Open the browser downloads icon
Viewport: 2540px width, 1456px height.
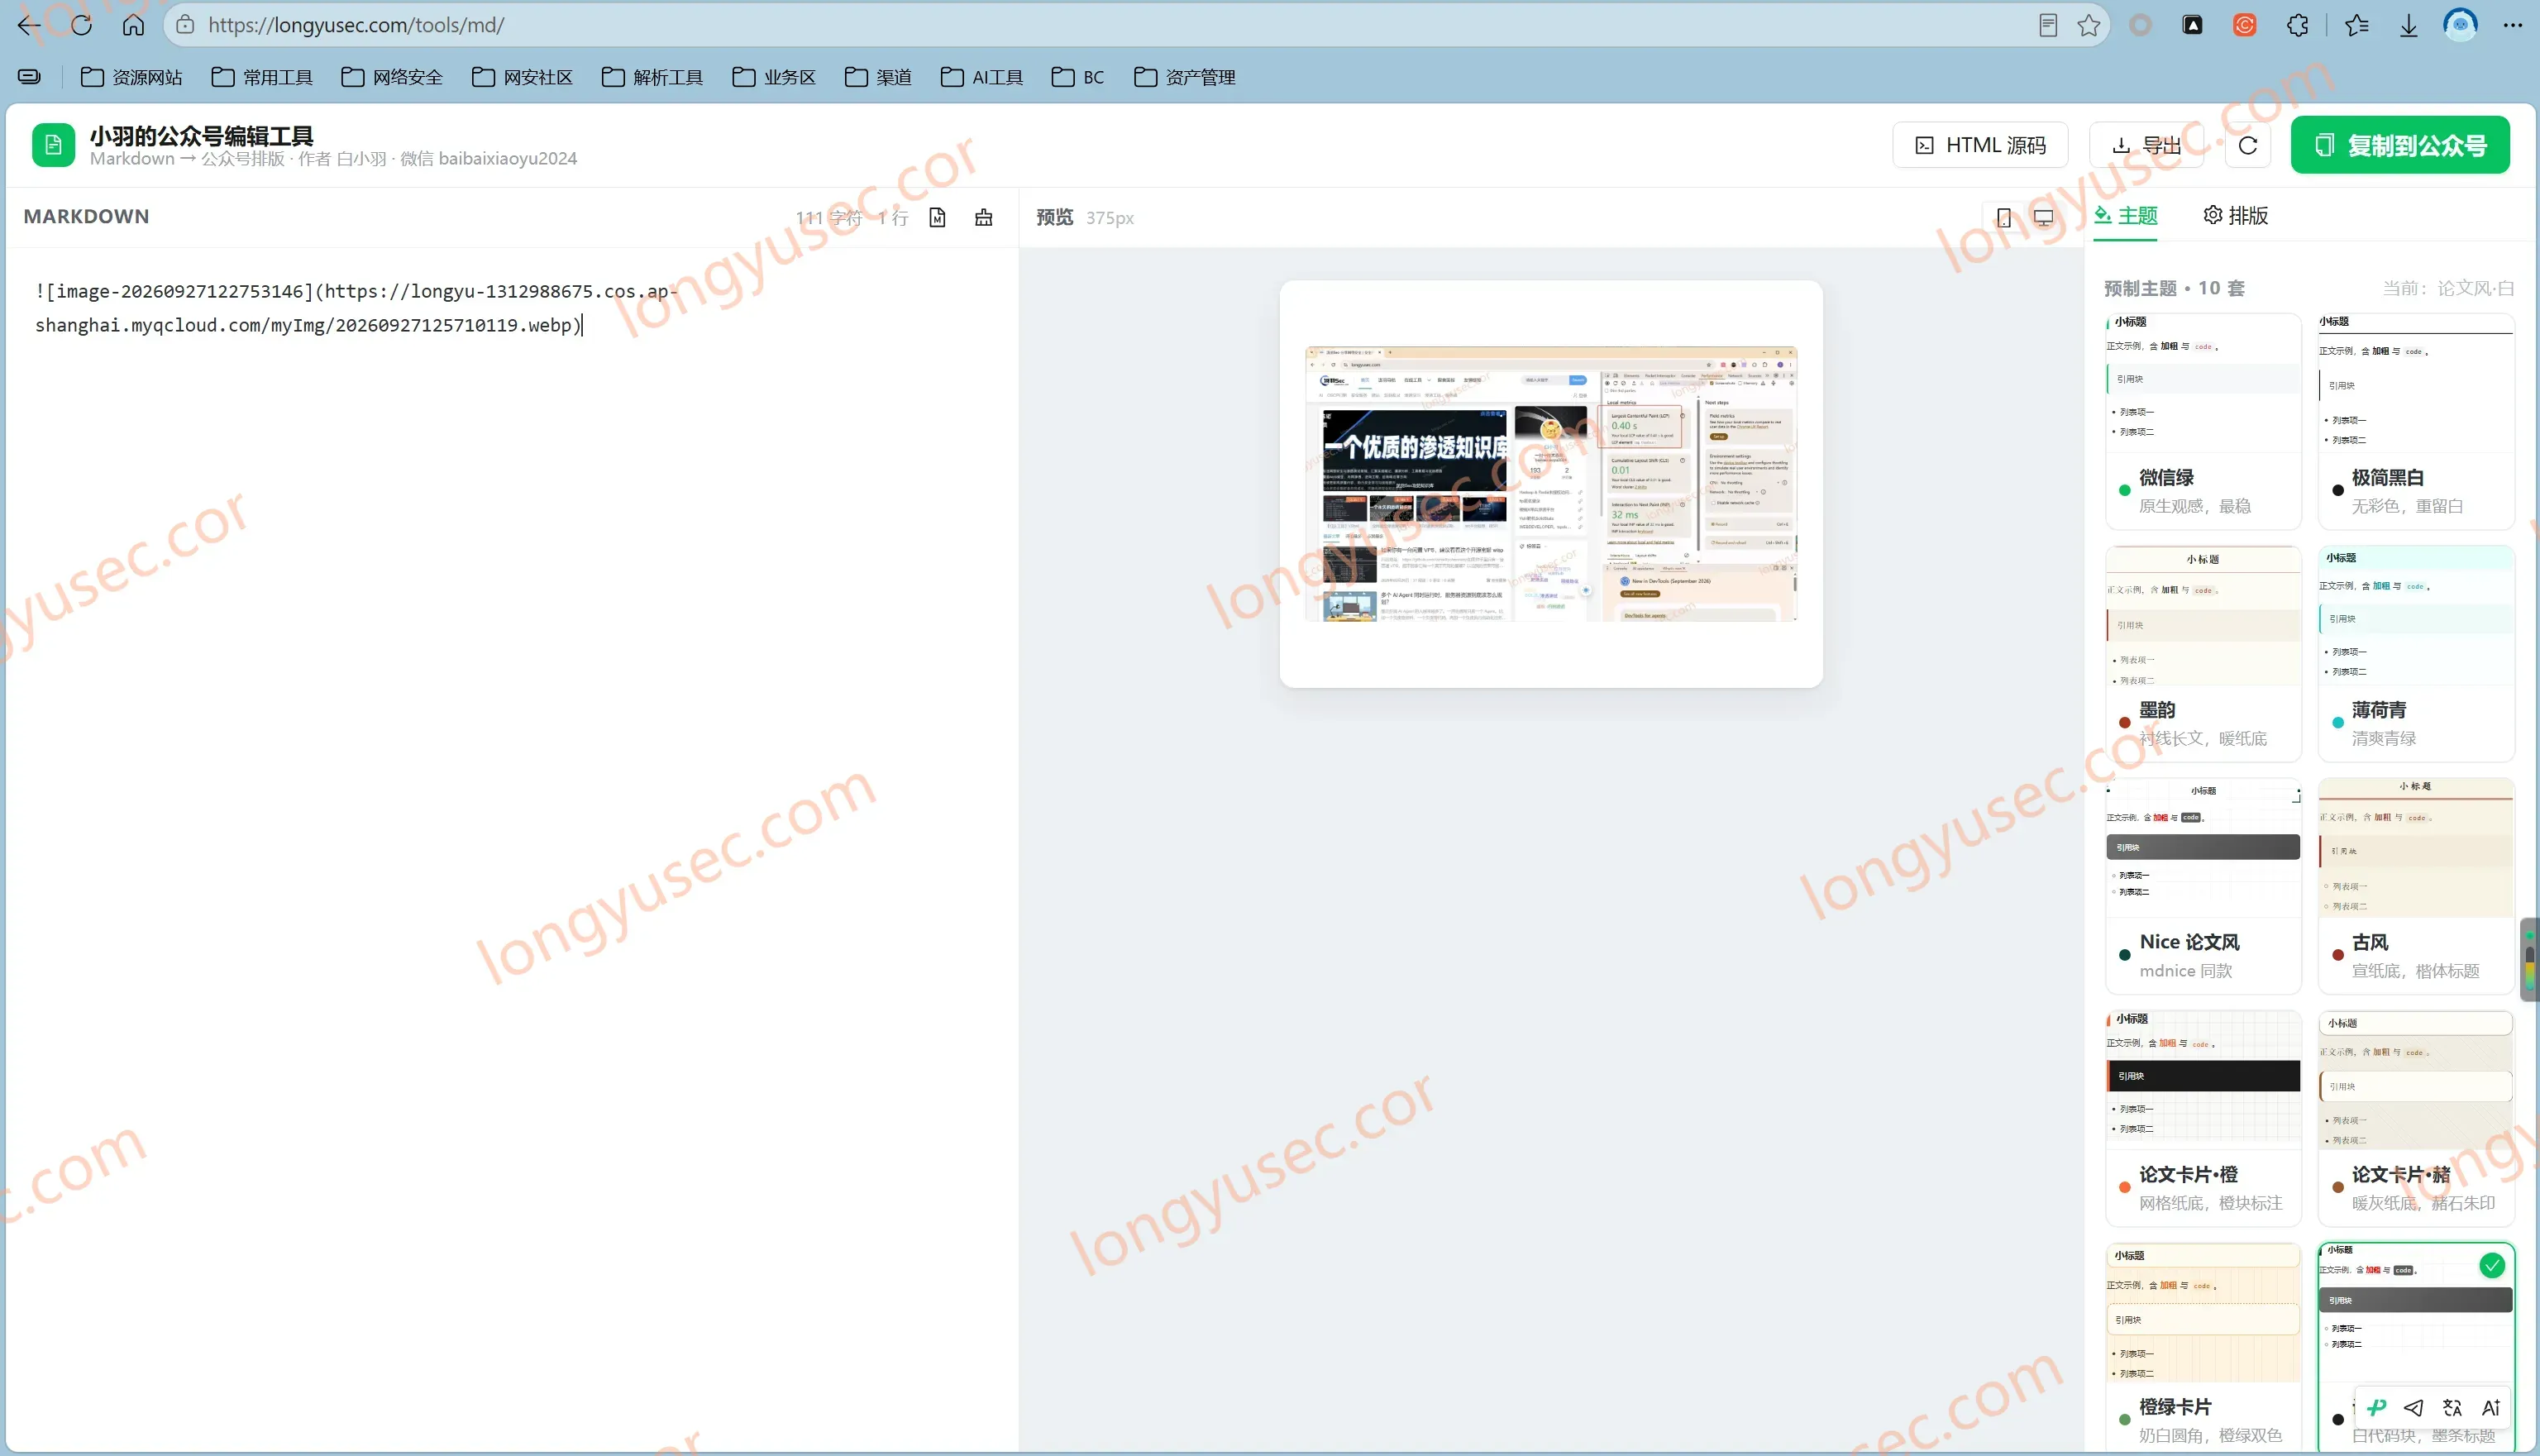click(2408, 25)
